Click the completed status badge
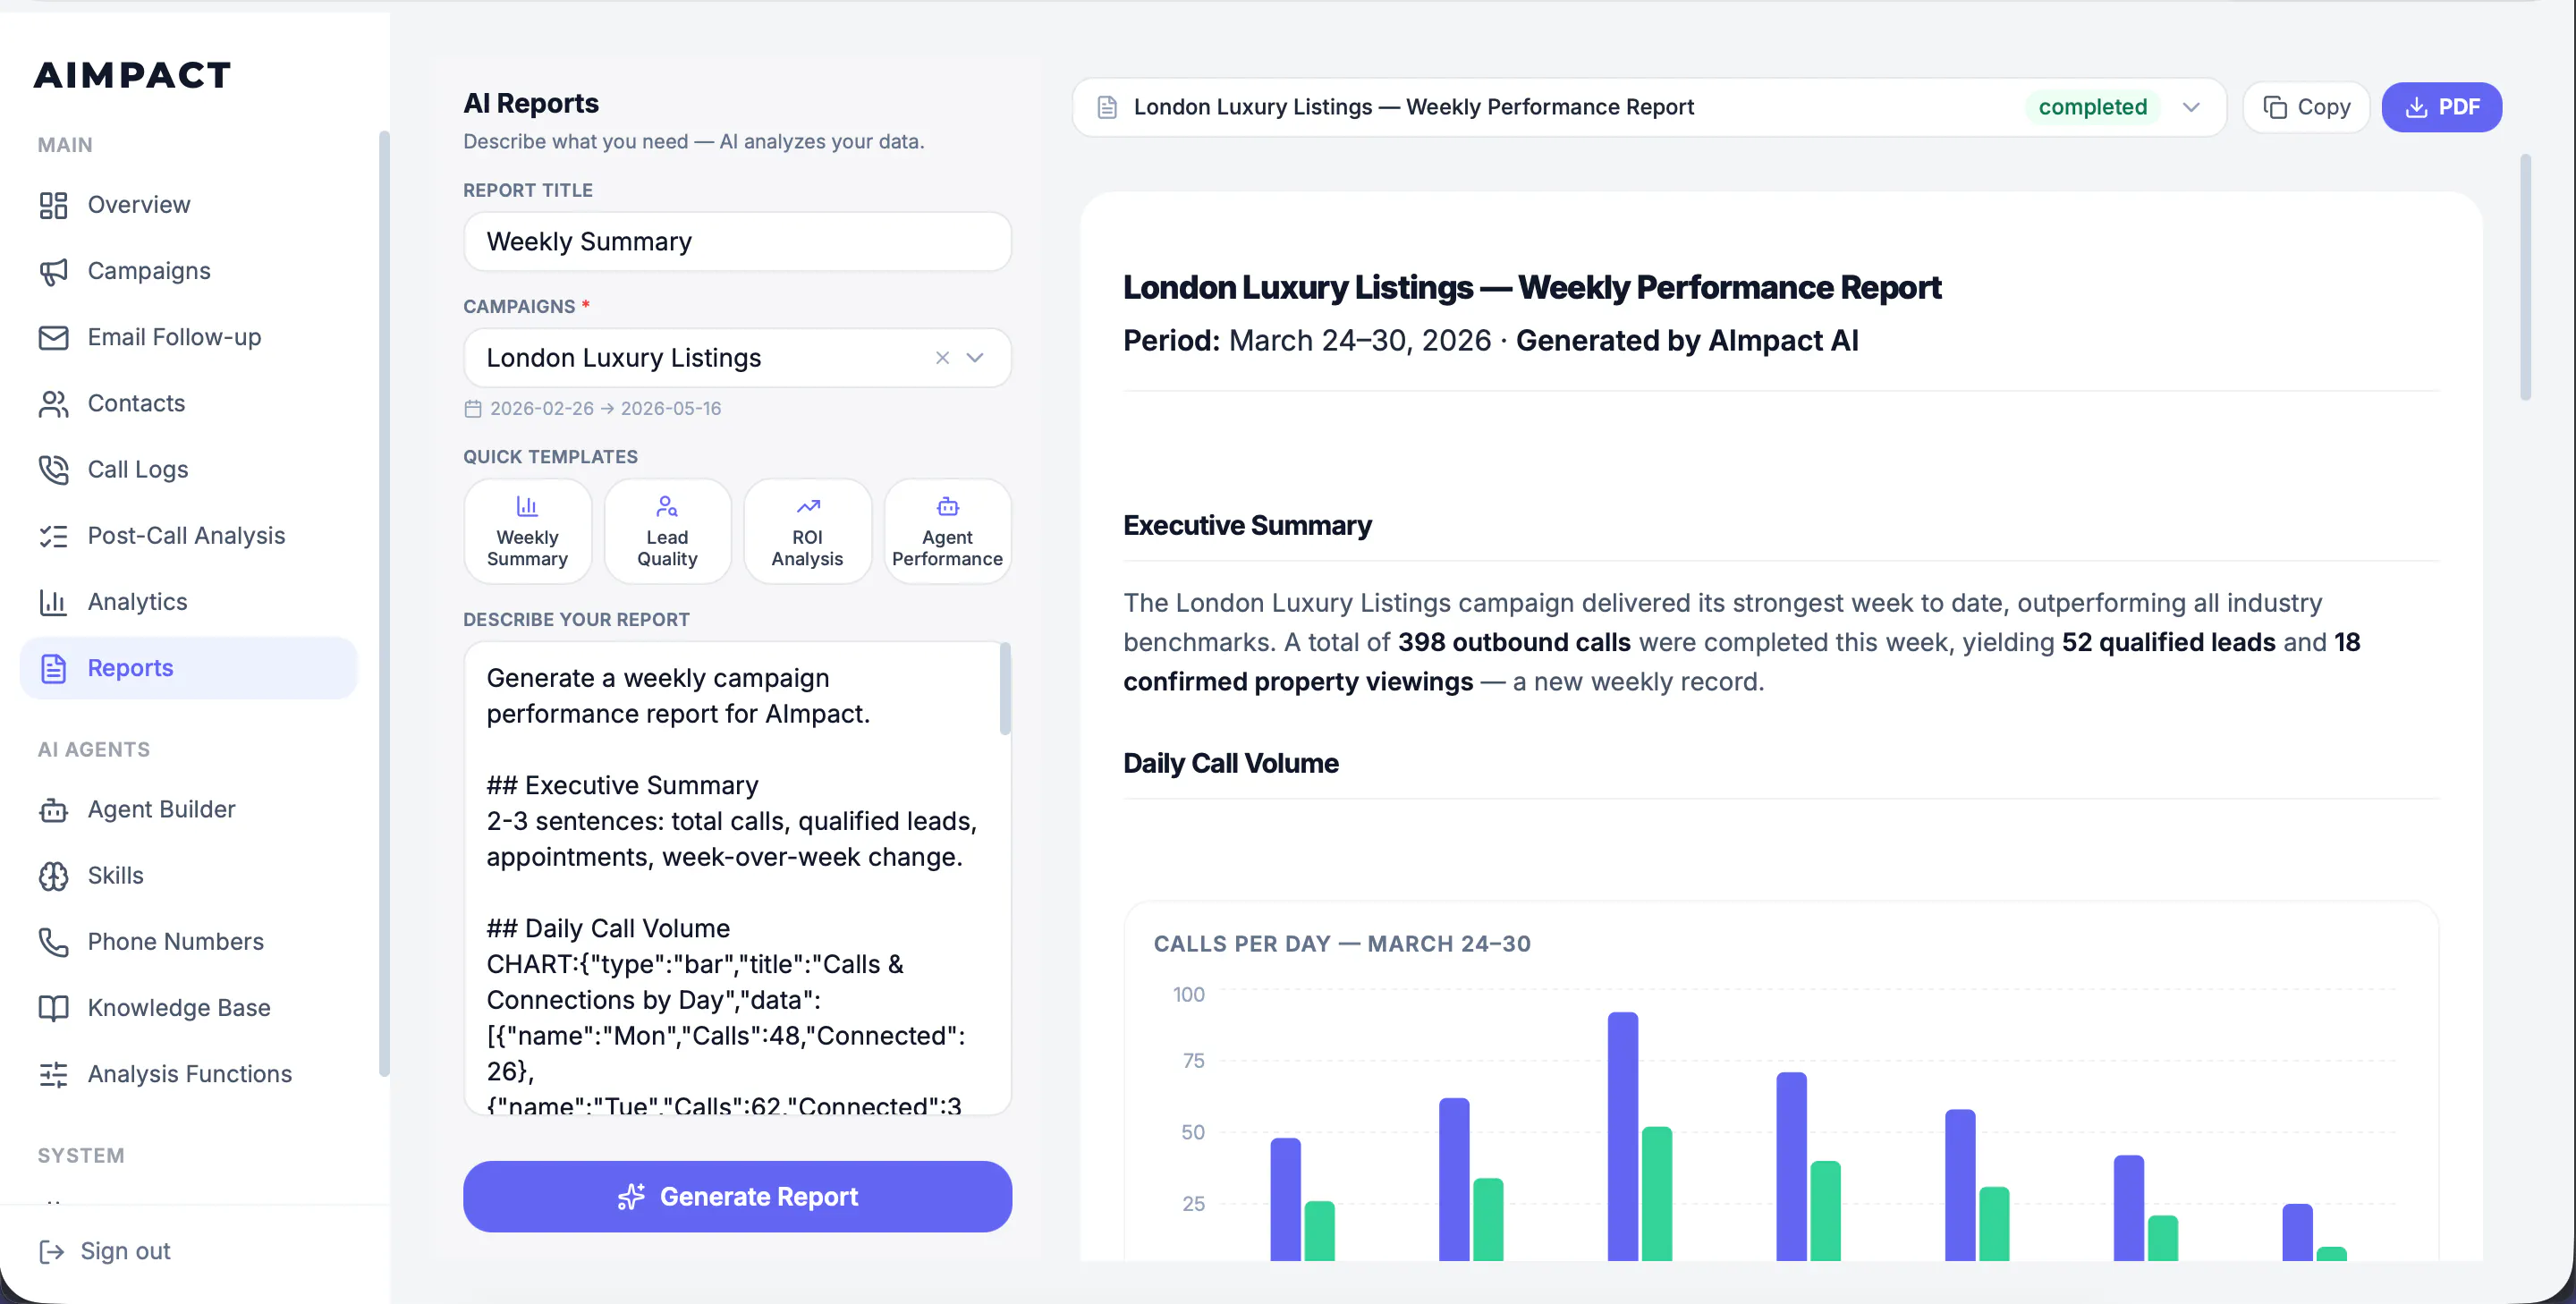 (x=2092, y=107)
